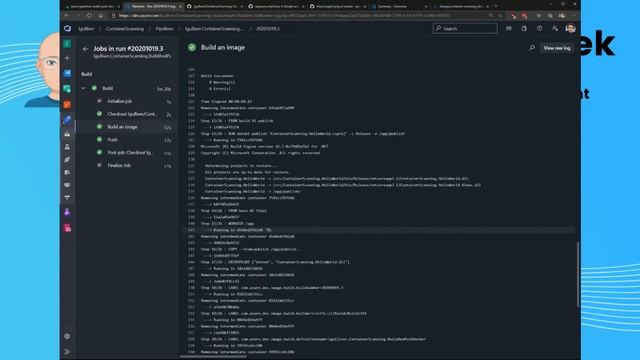
Task: Select the Post-job: Checkout step
Action: pos(127,152)
